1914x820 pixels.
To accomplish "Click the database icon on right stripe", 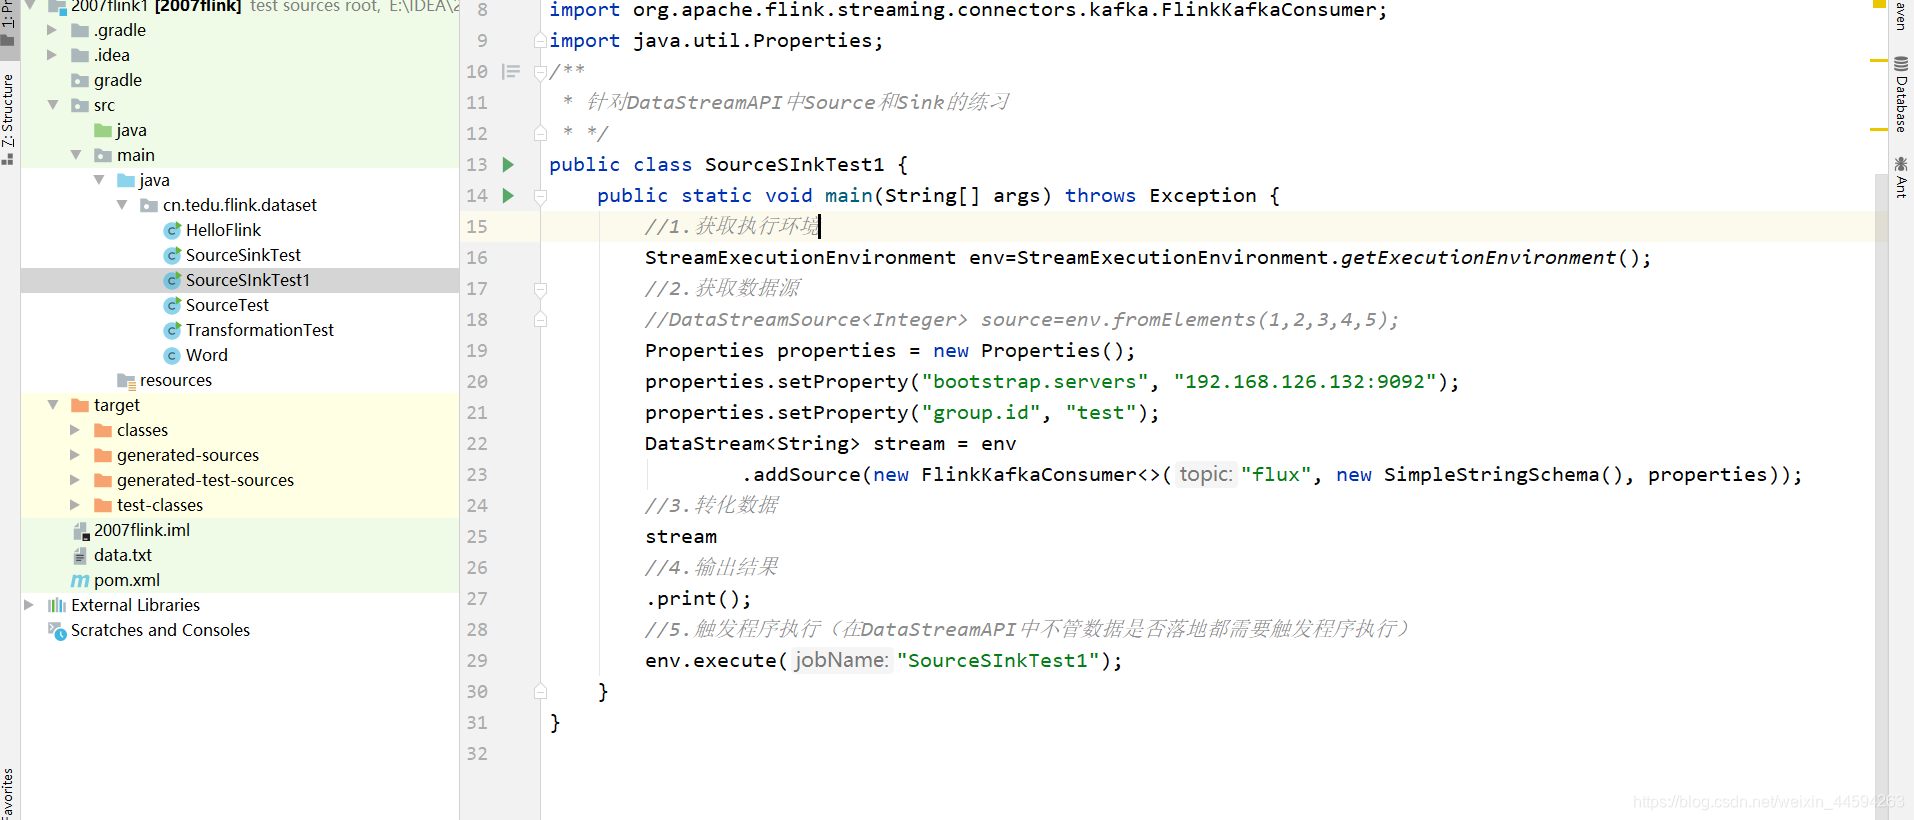I will (x=1901, y=64).
